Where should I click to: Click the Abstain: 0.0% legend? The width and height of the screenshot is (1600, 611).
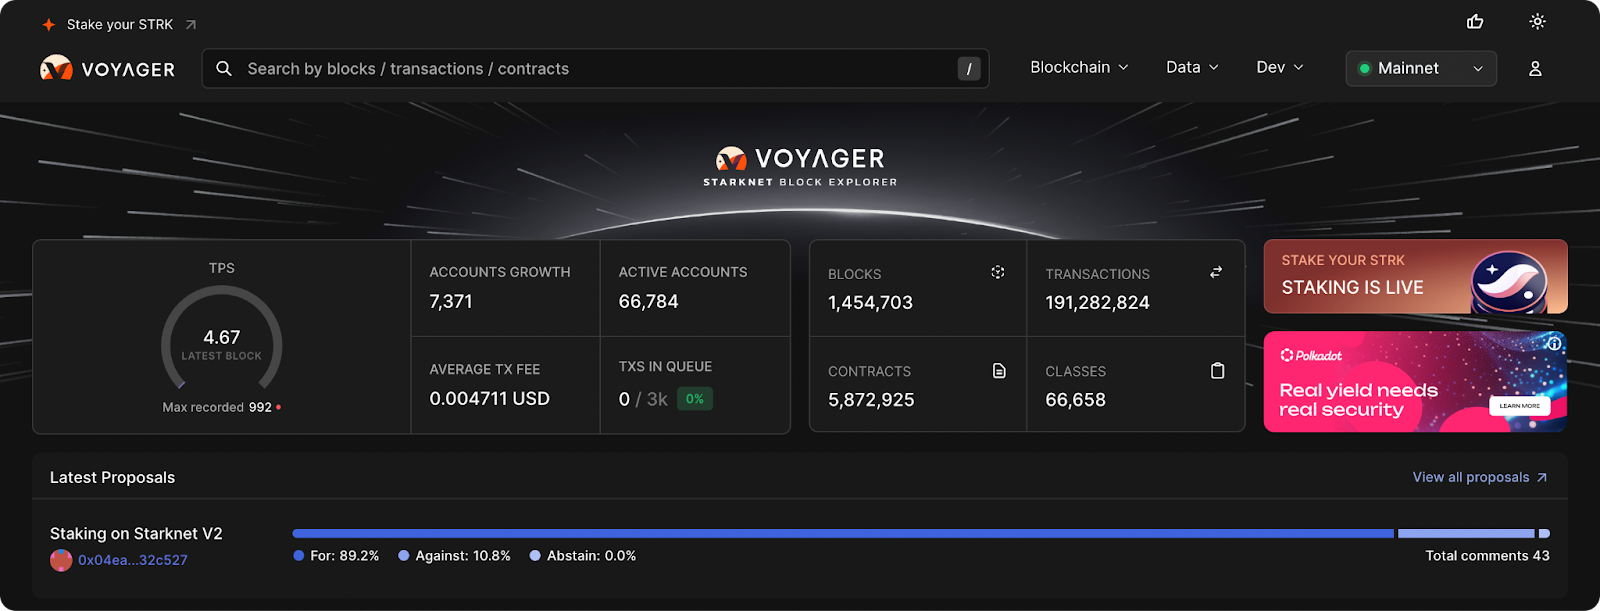583,556
